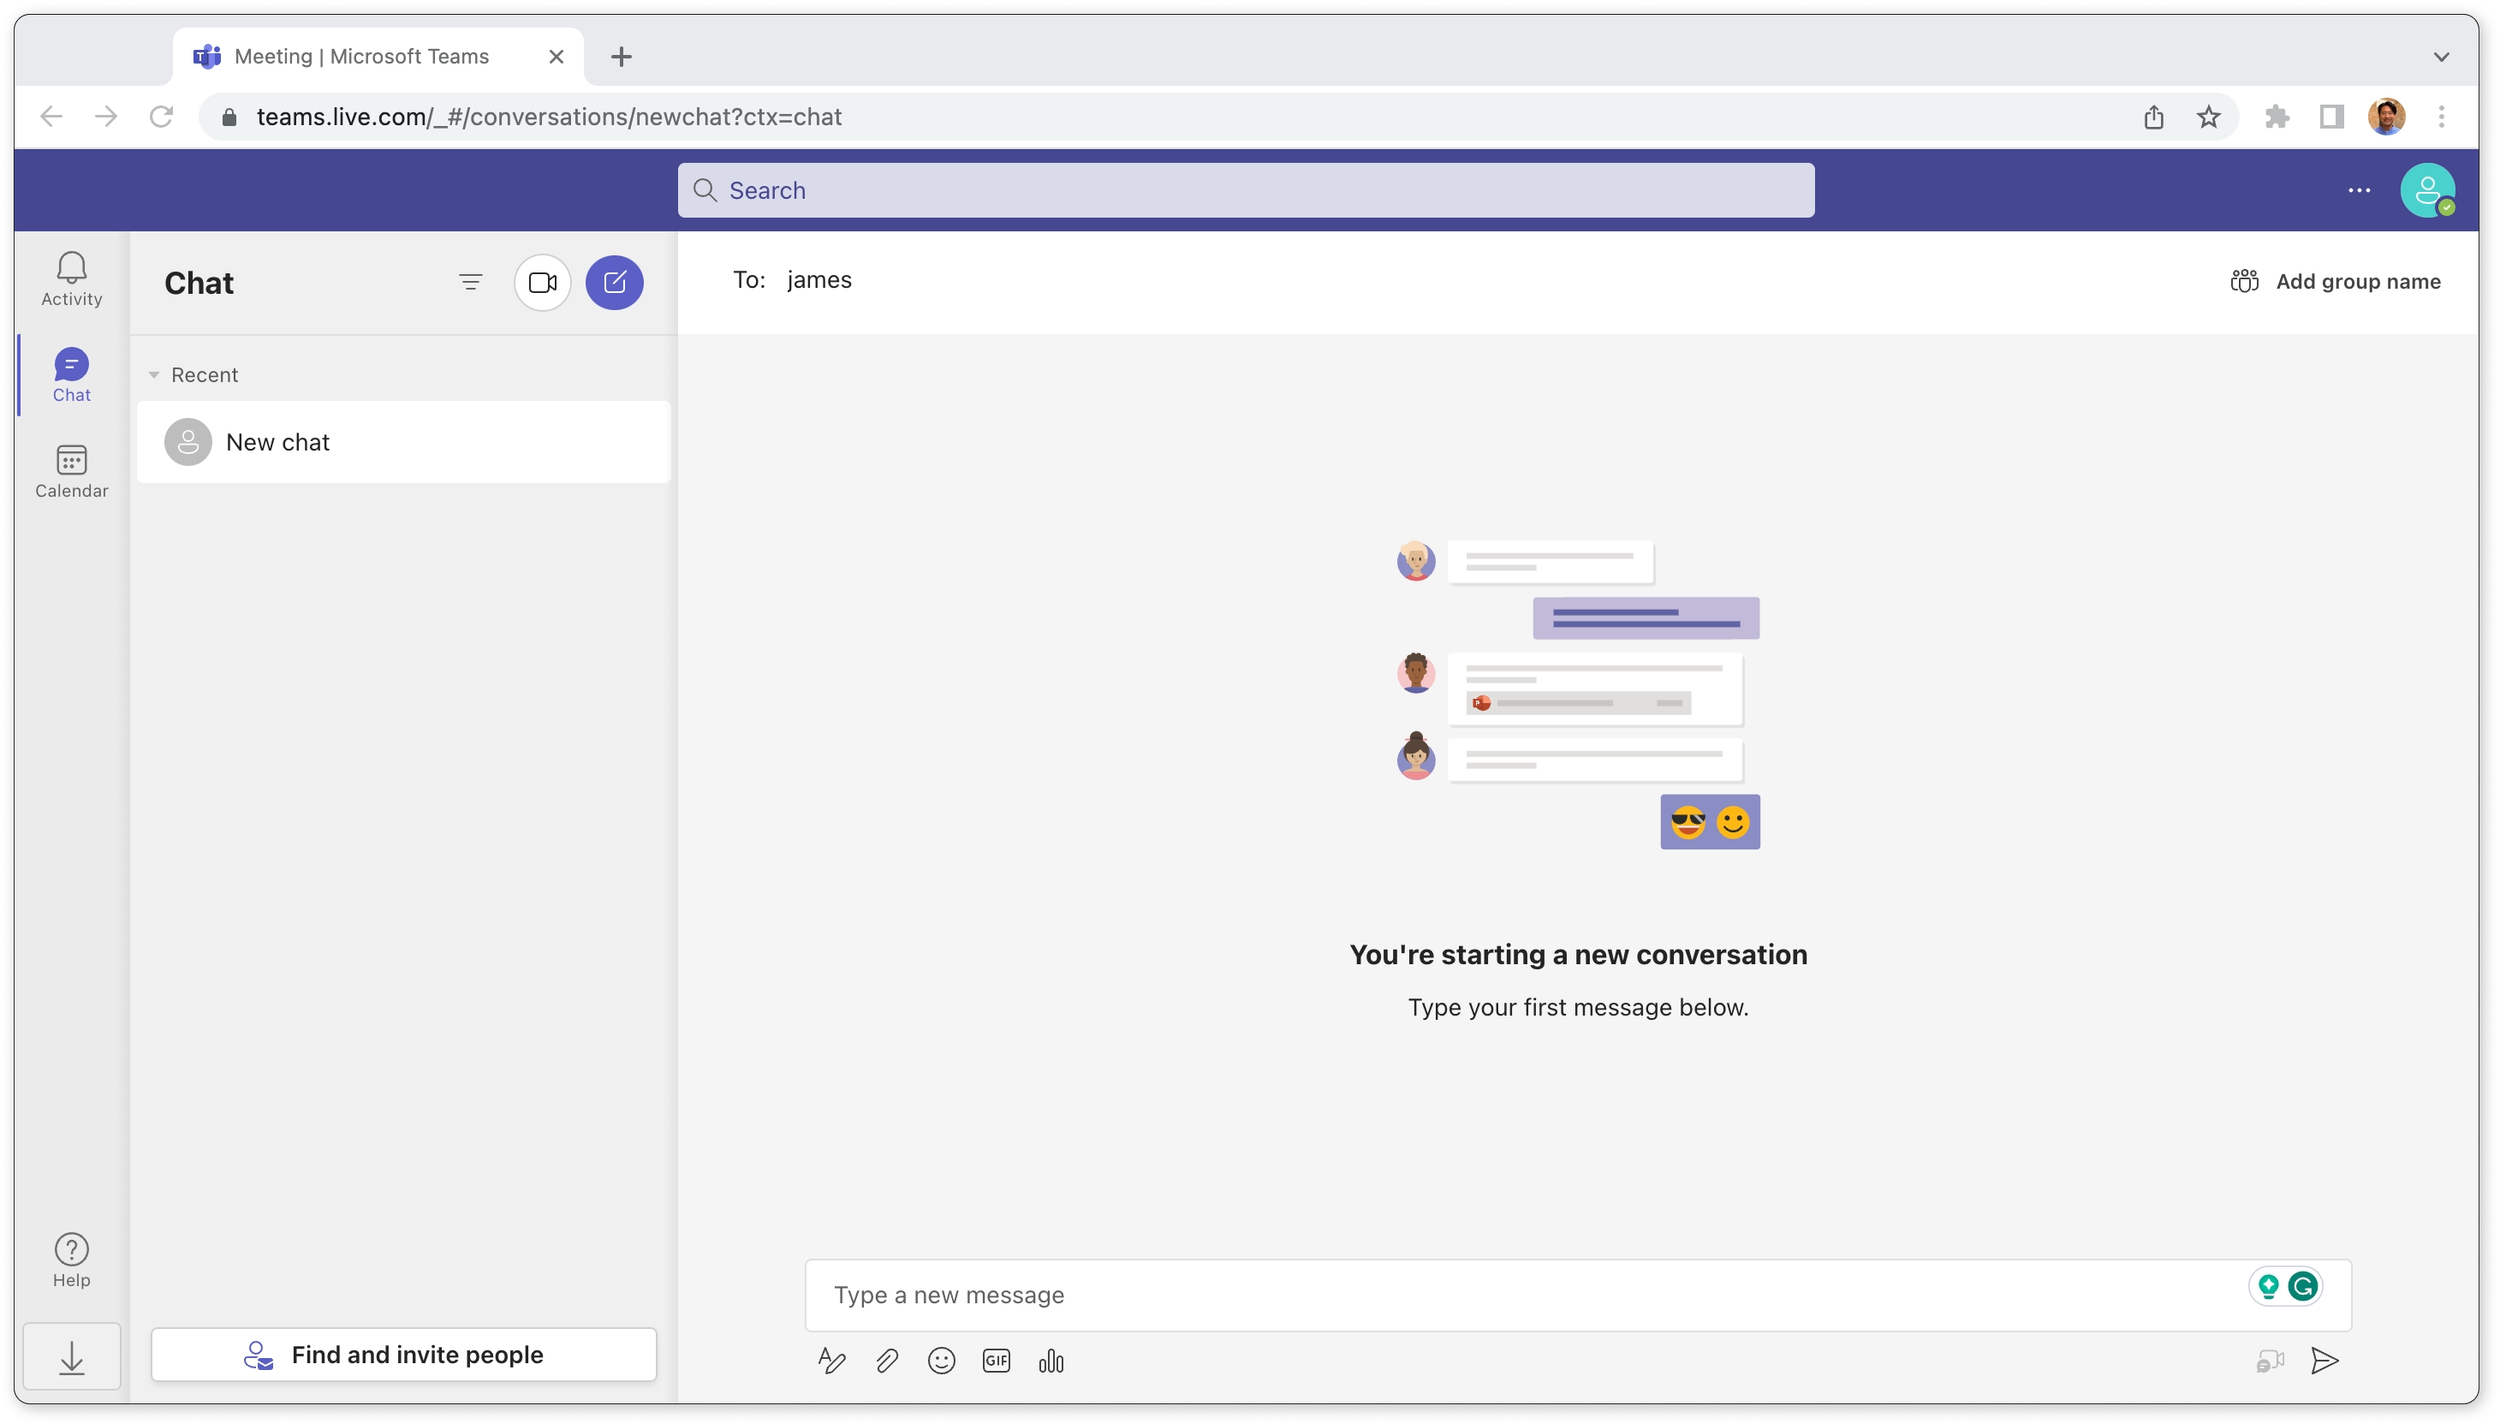Open the Calendar tab

tap(71, 471)
